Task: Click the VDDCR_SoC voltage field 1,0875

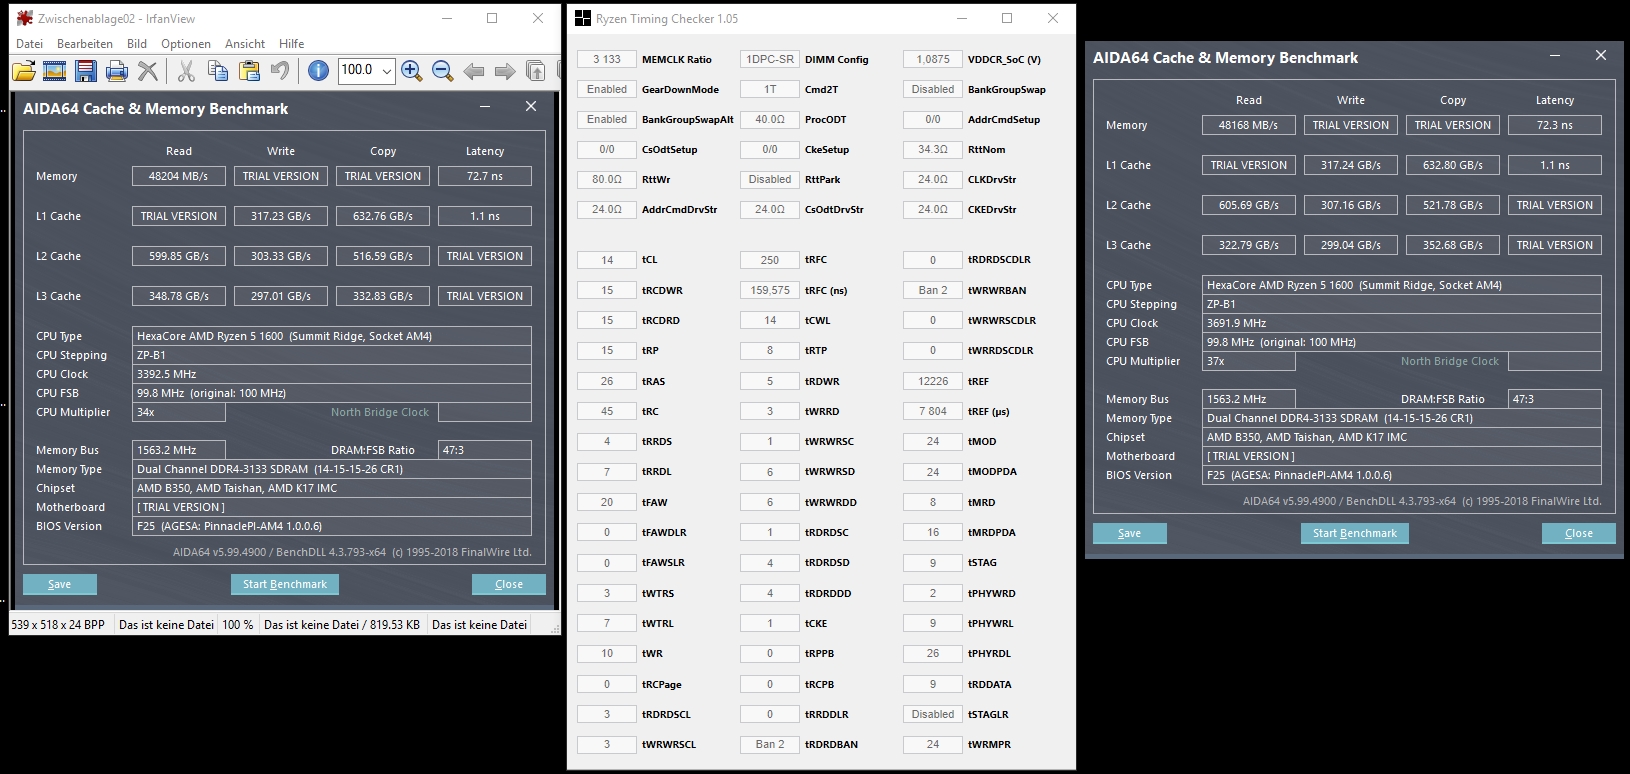Action: (x=933, y=59)
